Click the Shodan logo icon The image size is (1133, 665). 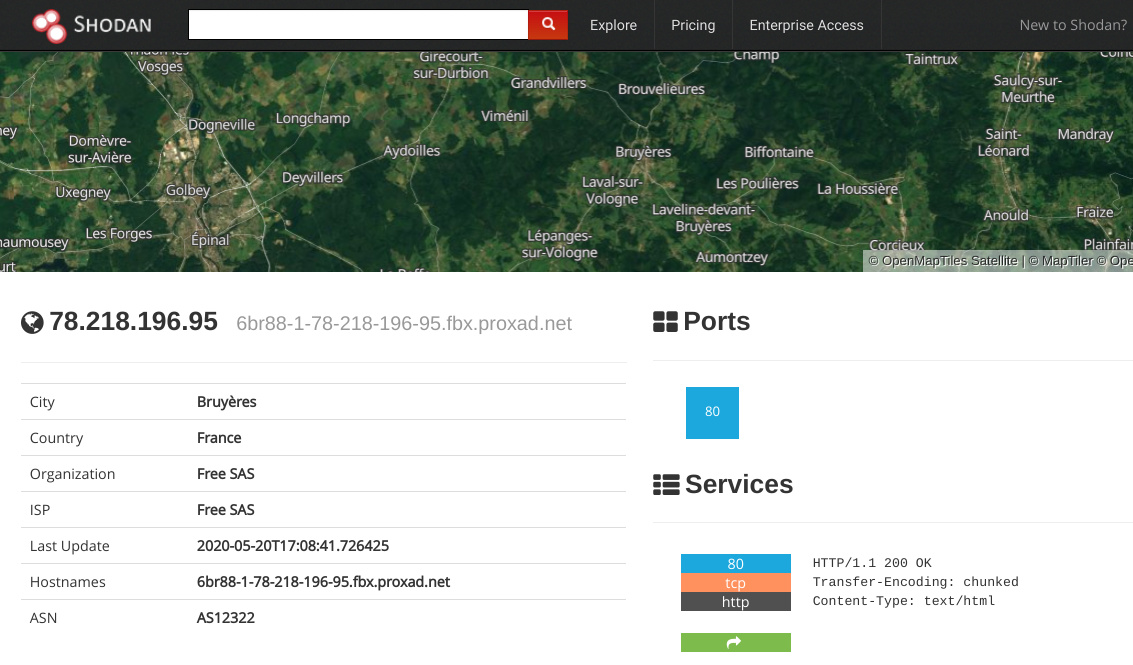tap(49, 25)
